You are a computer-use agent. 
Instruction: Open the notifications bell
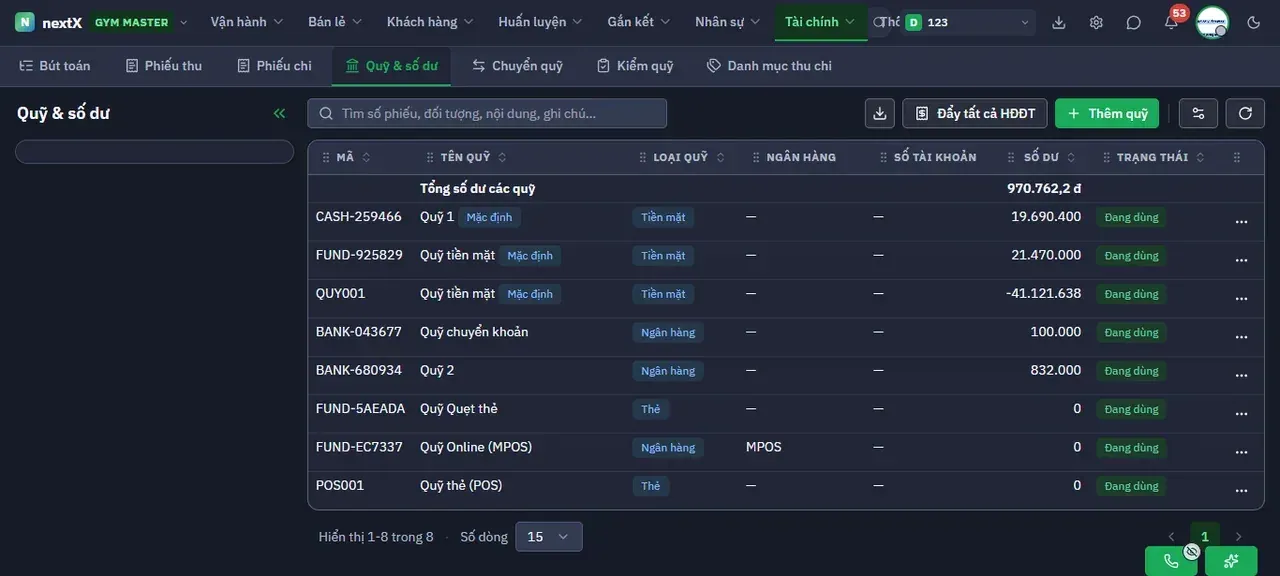[1171, 22]
